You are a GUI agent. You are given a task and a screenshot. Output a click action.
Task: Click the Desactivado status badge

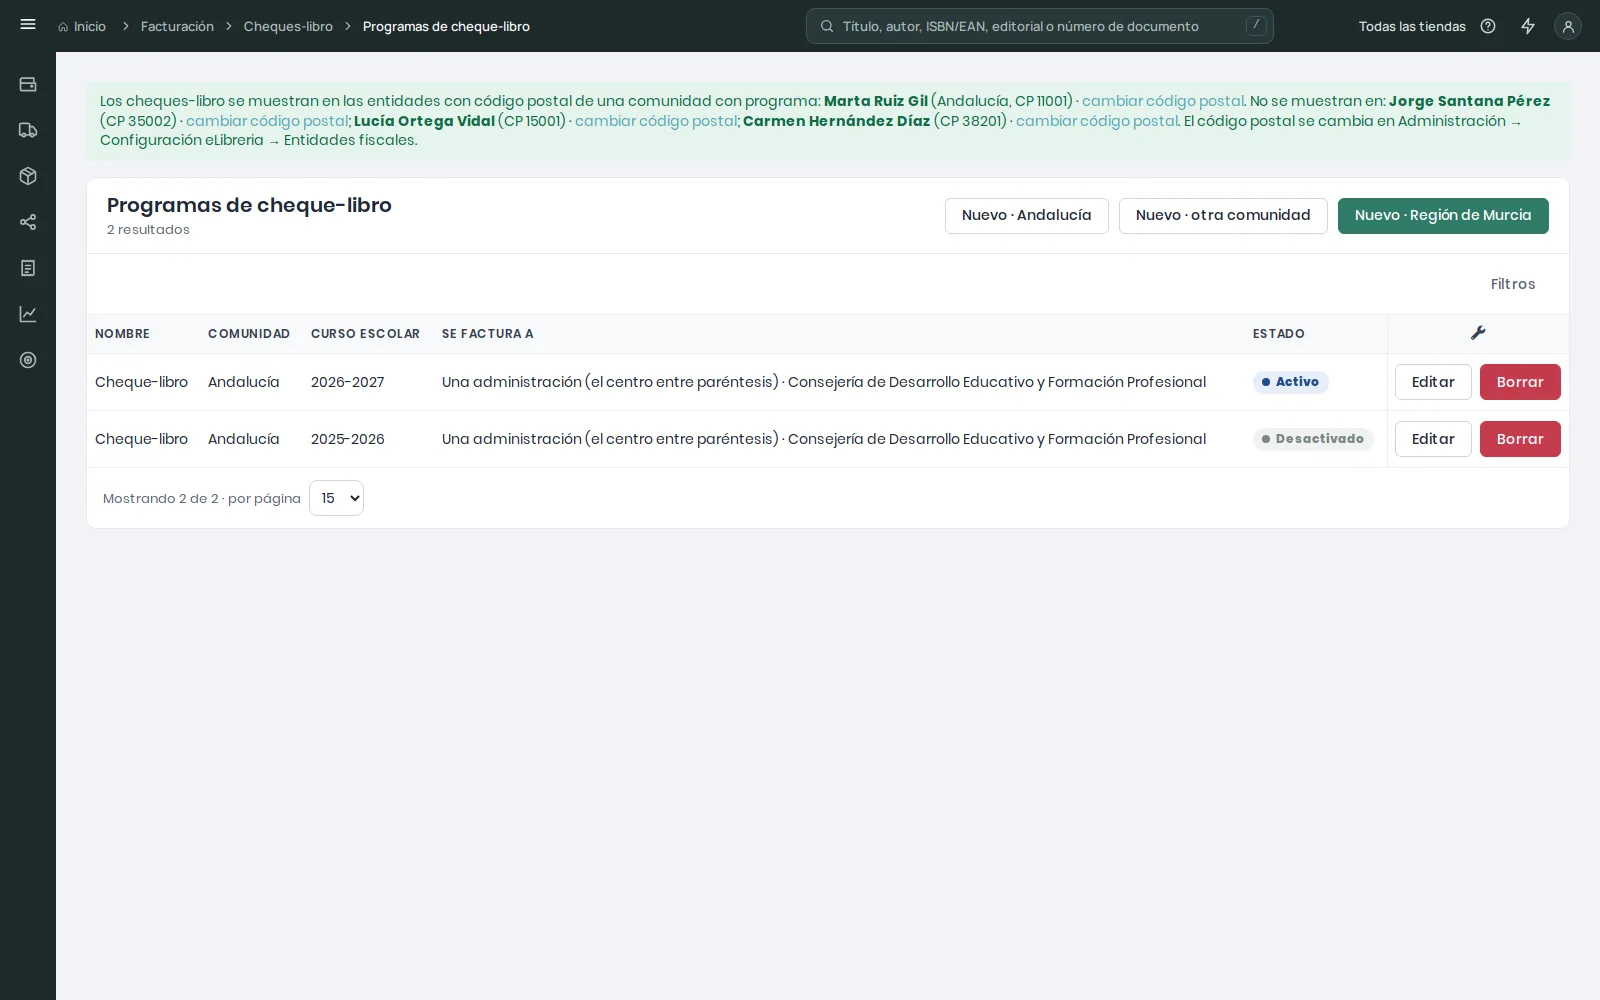click(1313, 439)
